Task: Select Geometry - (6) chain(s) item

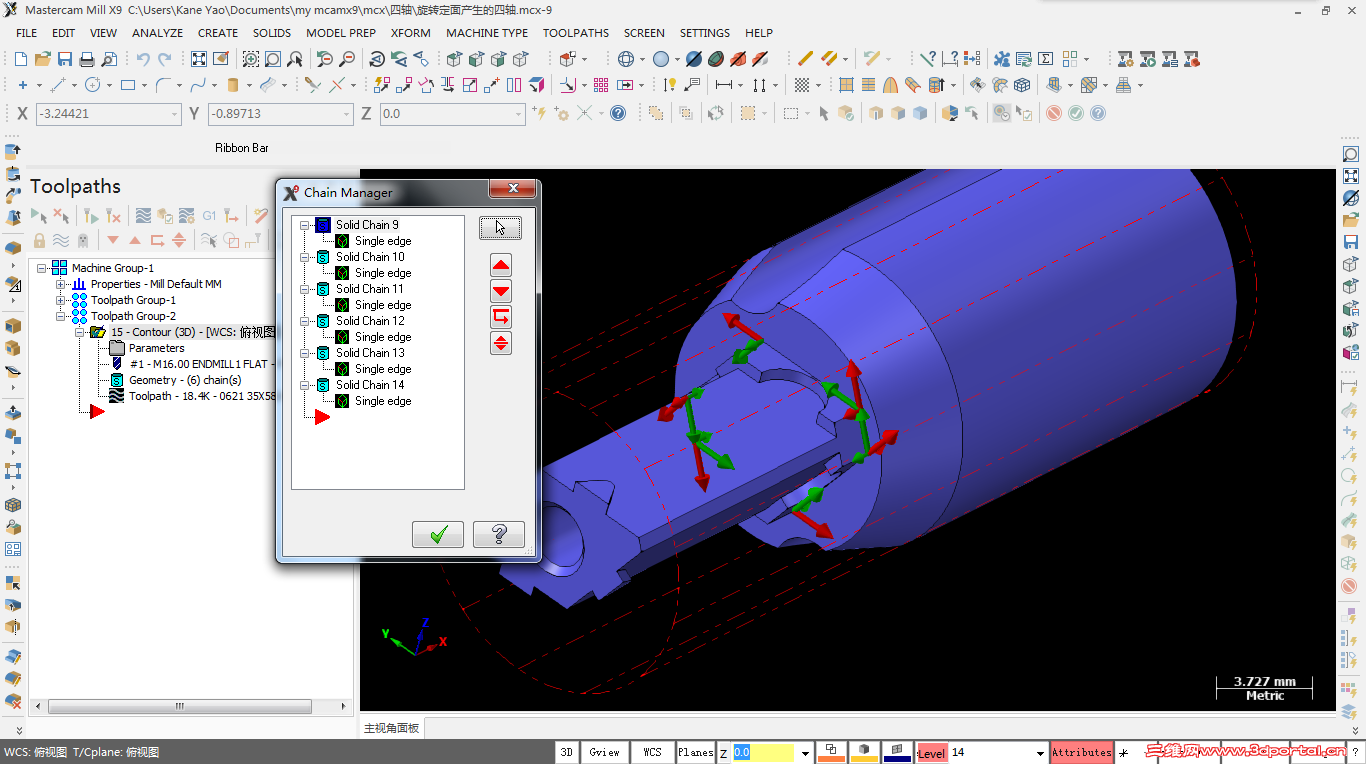Action: point(185,380)
